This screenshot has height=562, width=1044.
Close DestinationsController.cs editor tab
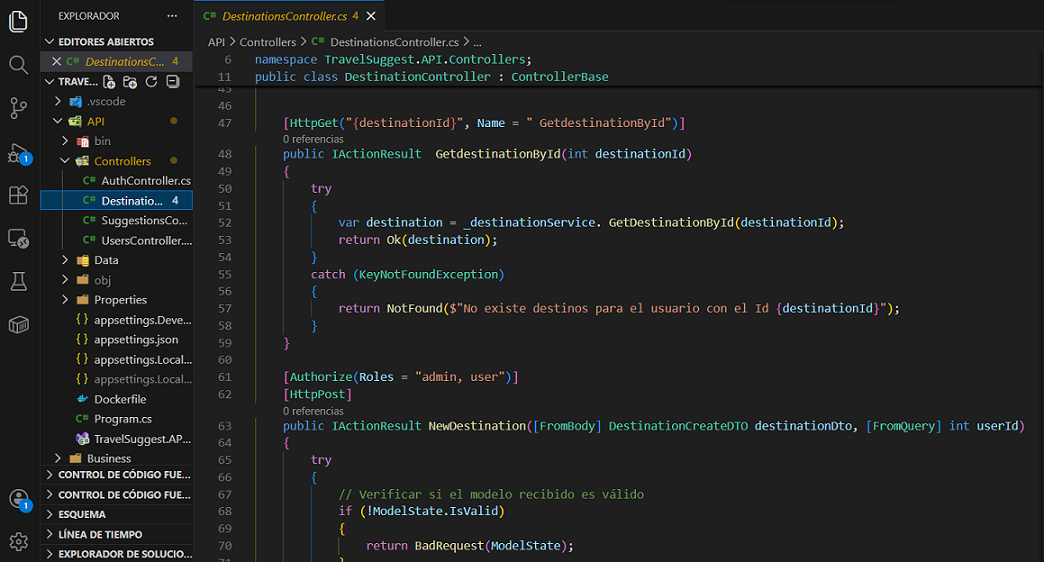[x=371, y=16]
